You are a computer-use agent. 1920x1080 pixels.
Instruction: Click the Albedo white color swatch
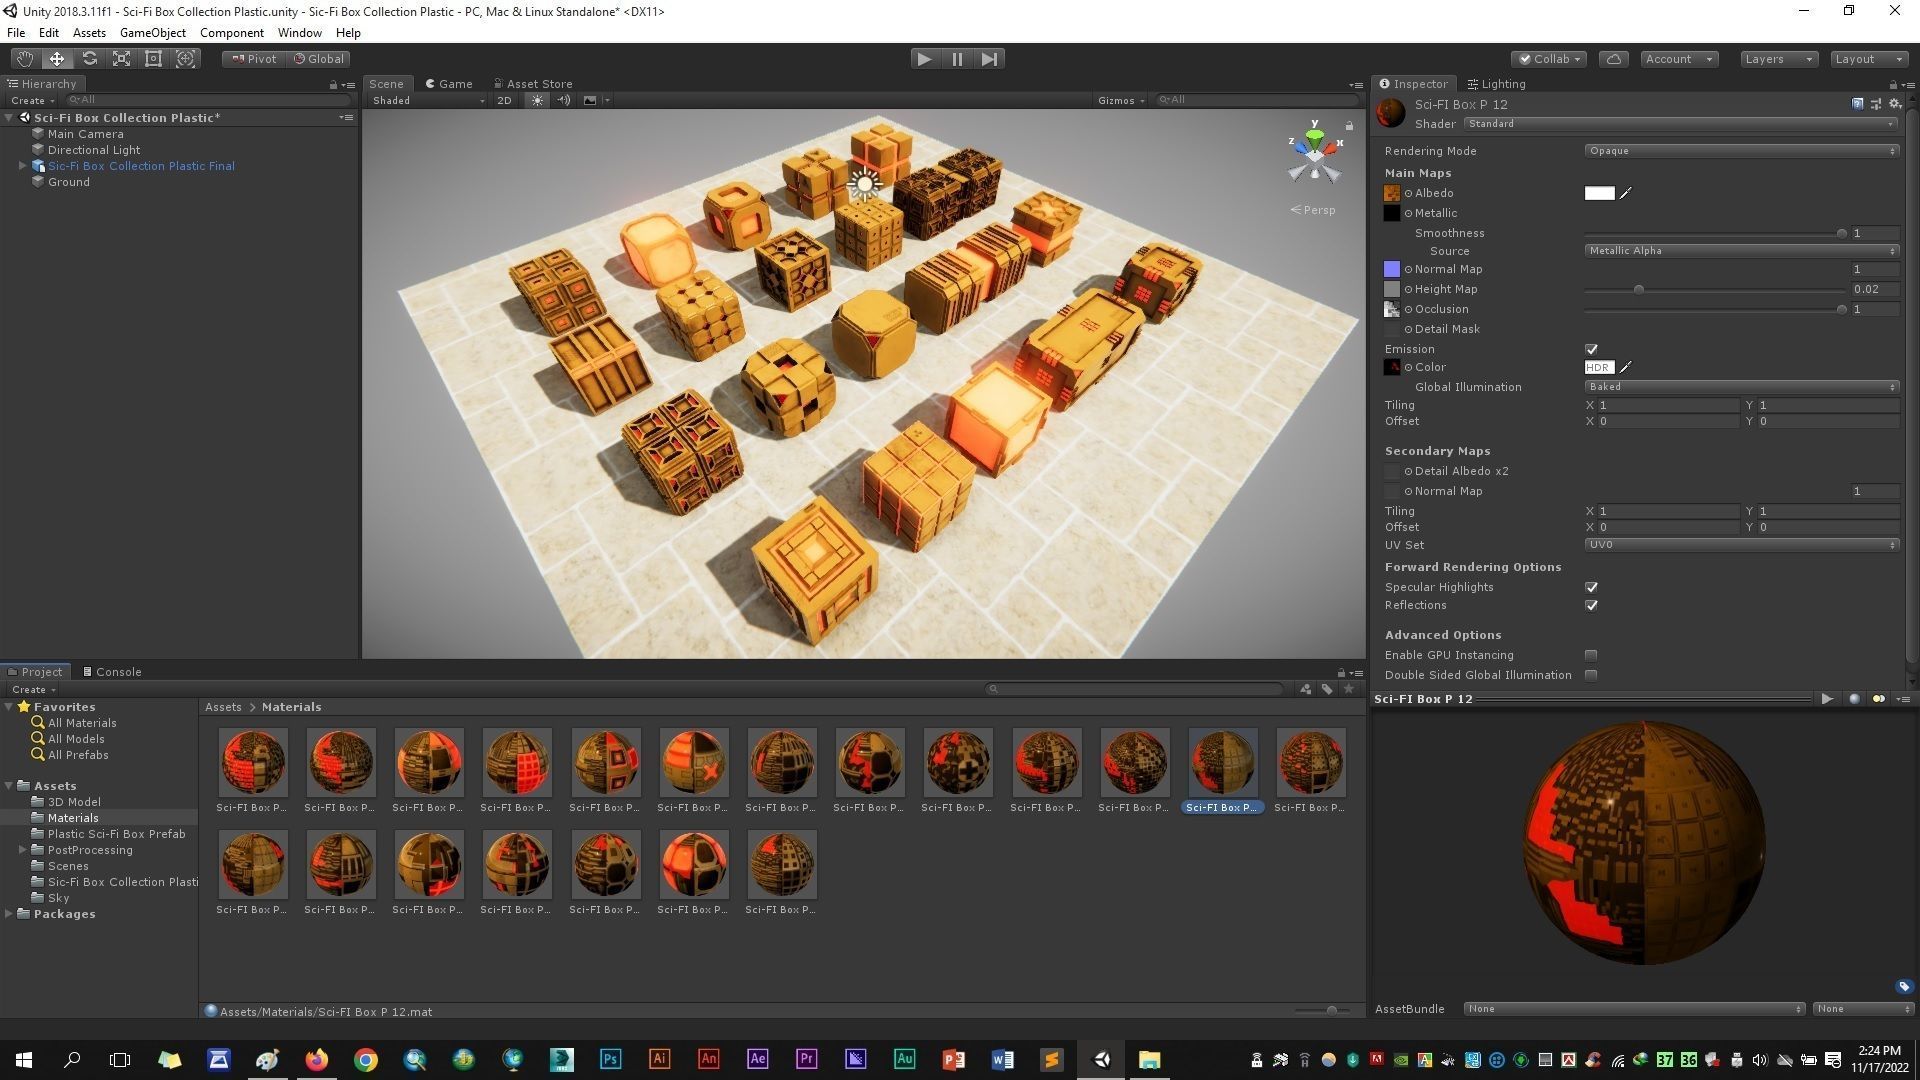pyautogui.click(x=1599, y=193)
